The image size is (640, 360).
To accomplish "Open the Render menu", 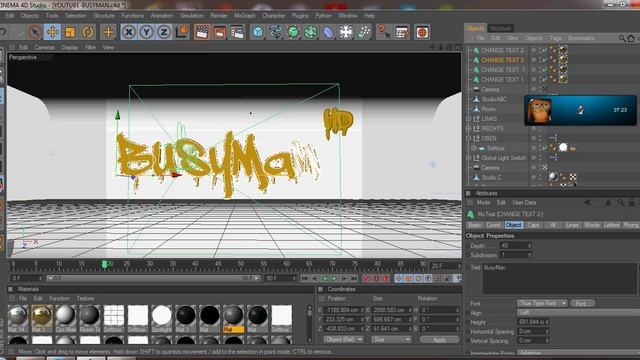I will click(219, 16).
